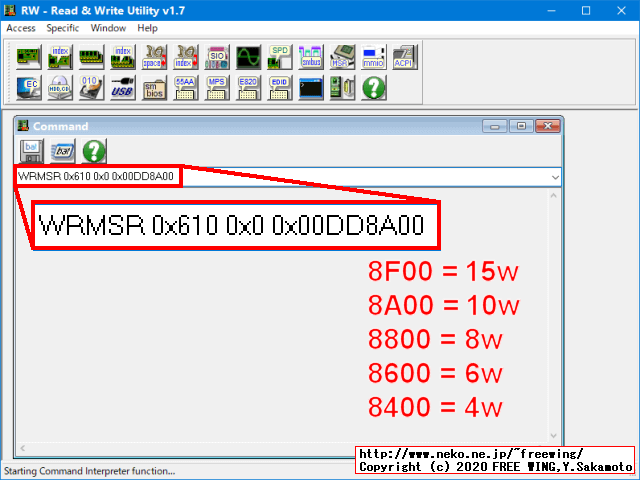
Task: Open the Window menu
Action: 108,28
